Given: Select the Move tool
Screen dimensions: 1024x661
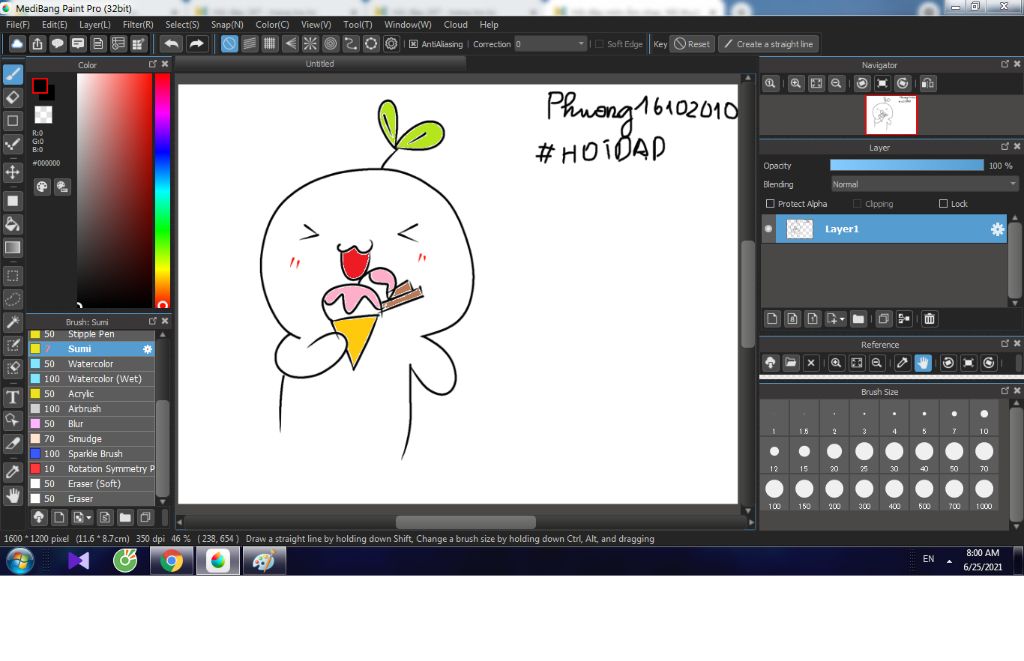Looking at the screenshot, I should pos(12,172).
